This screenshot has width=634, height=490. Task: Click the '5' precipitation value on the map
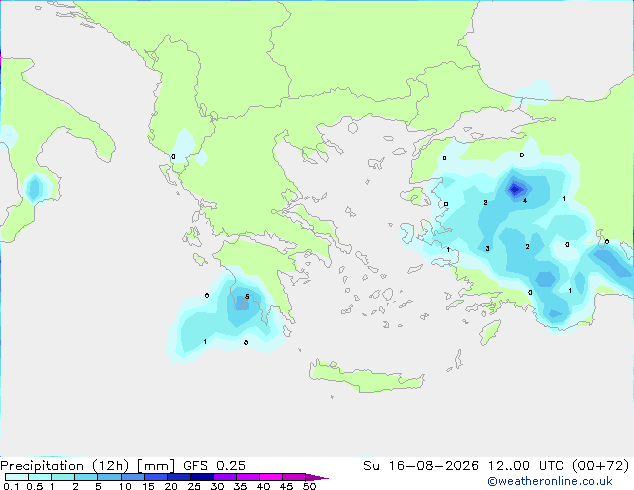coord(247,297)
